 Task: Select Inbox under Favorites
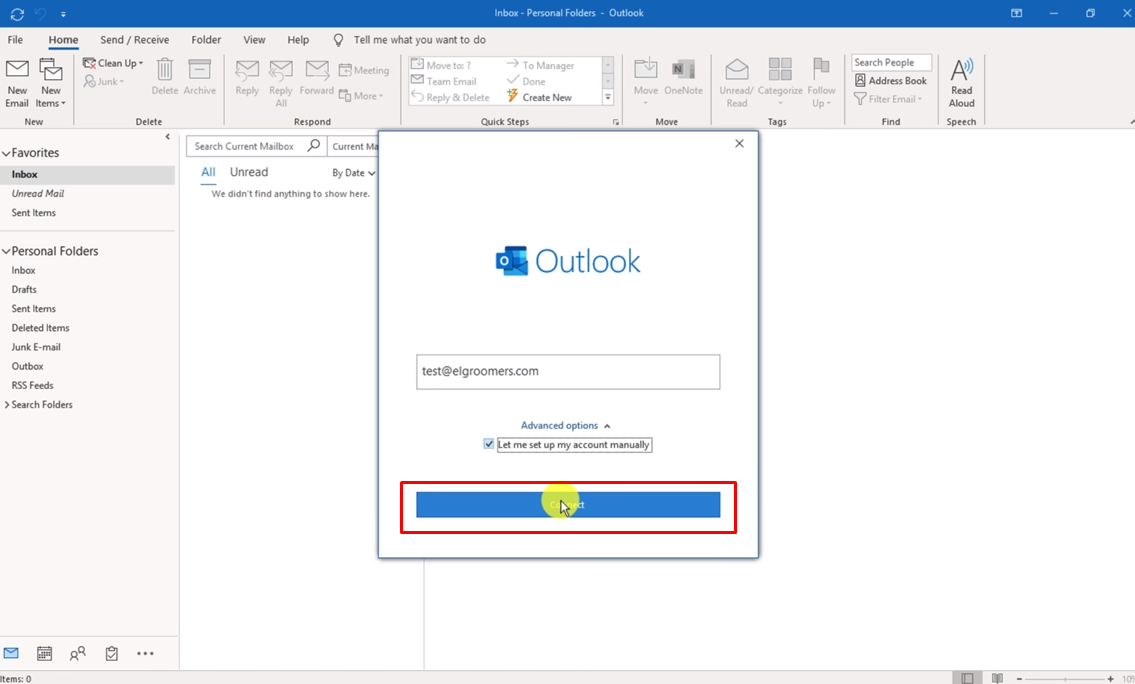(x=88, y=174)
